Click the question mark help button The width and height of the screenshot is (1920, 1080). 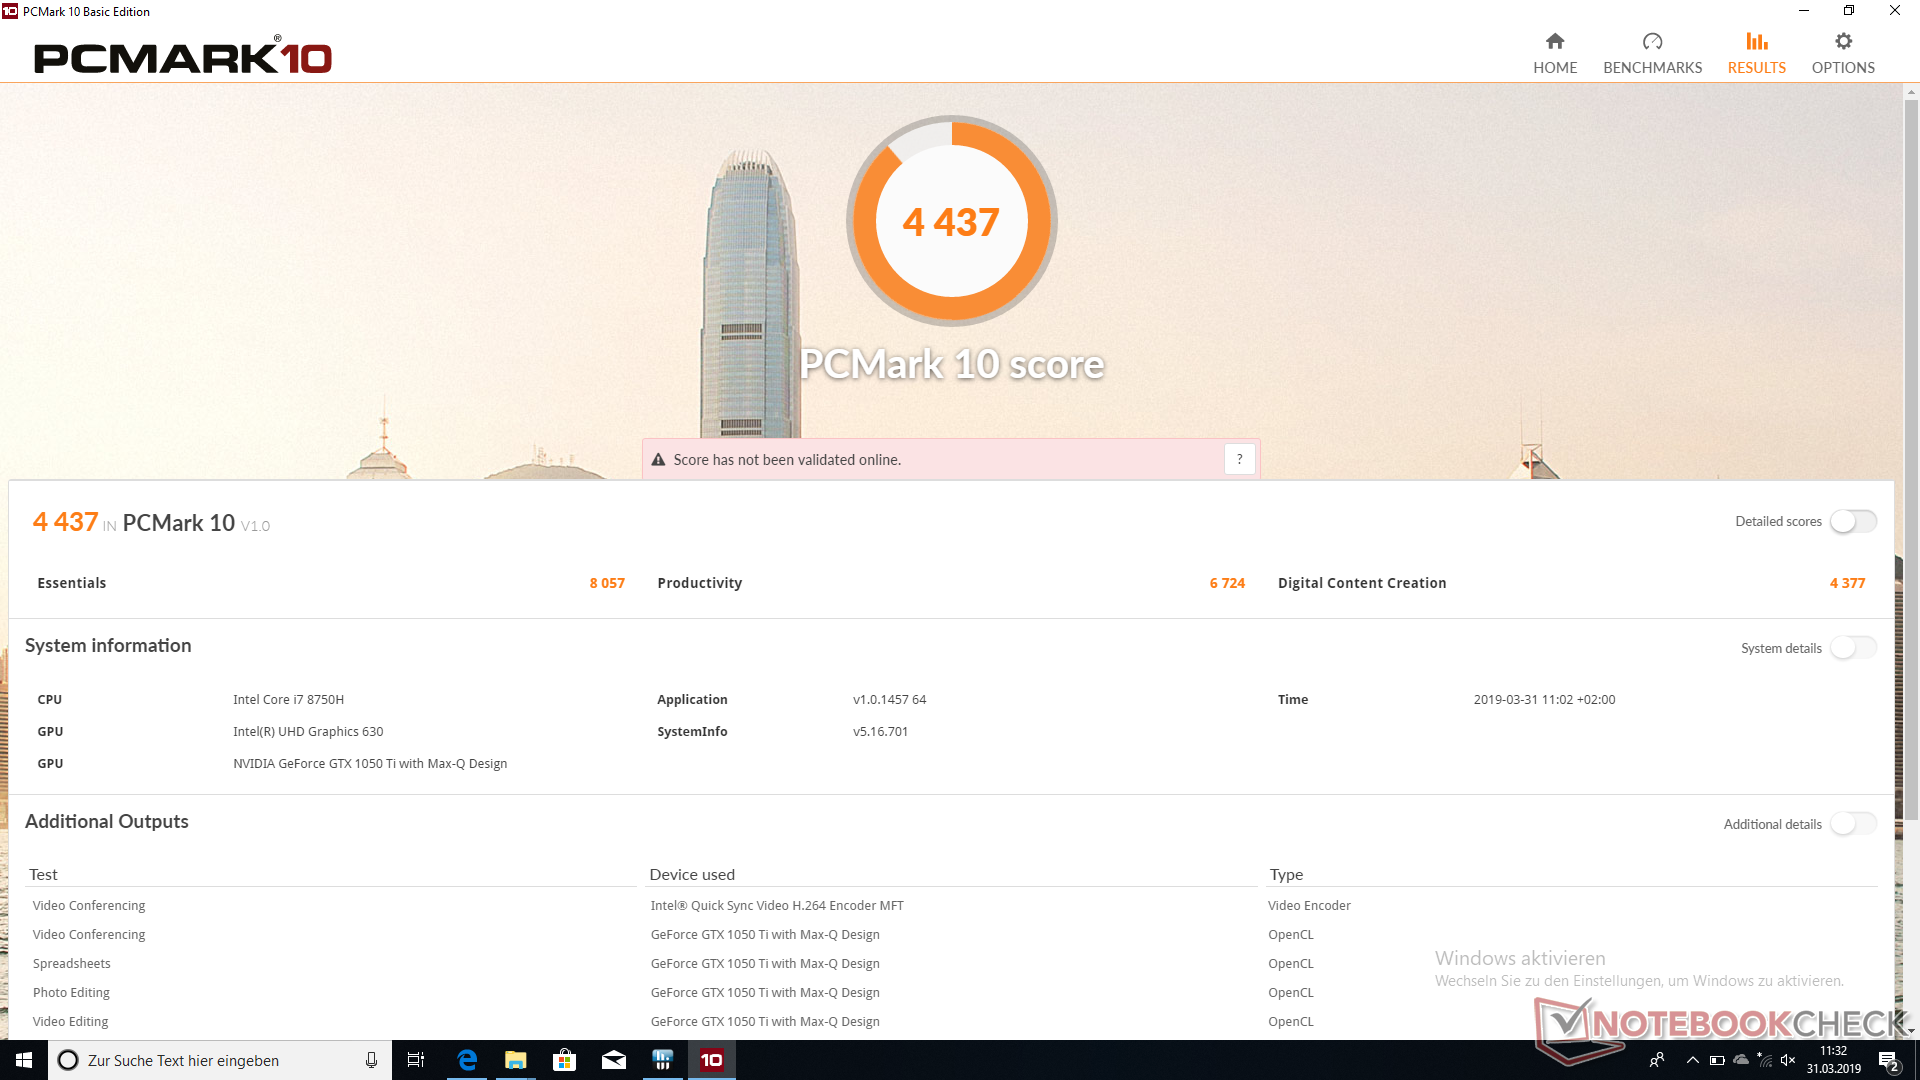pyautogui.click(x=1239, y=459)
